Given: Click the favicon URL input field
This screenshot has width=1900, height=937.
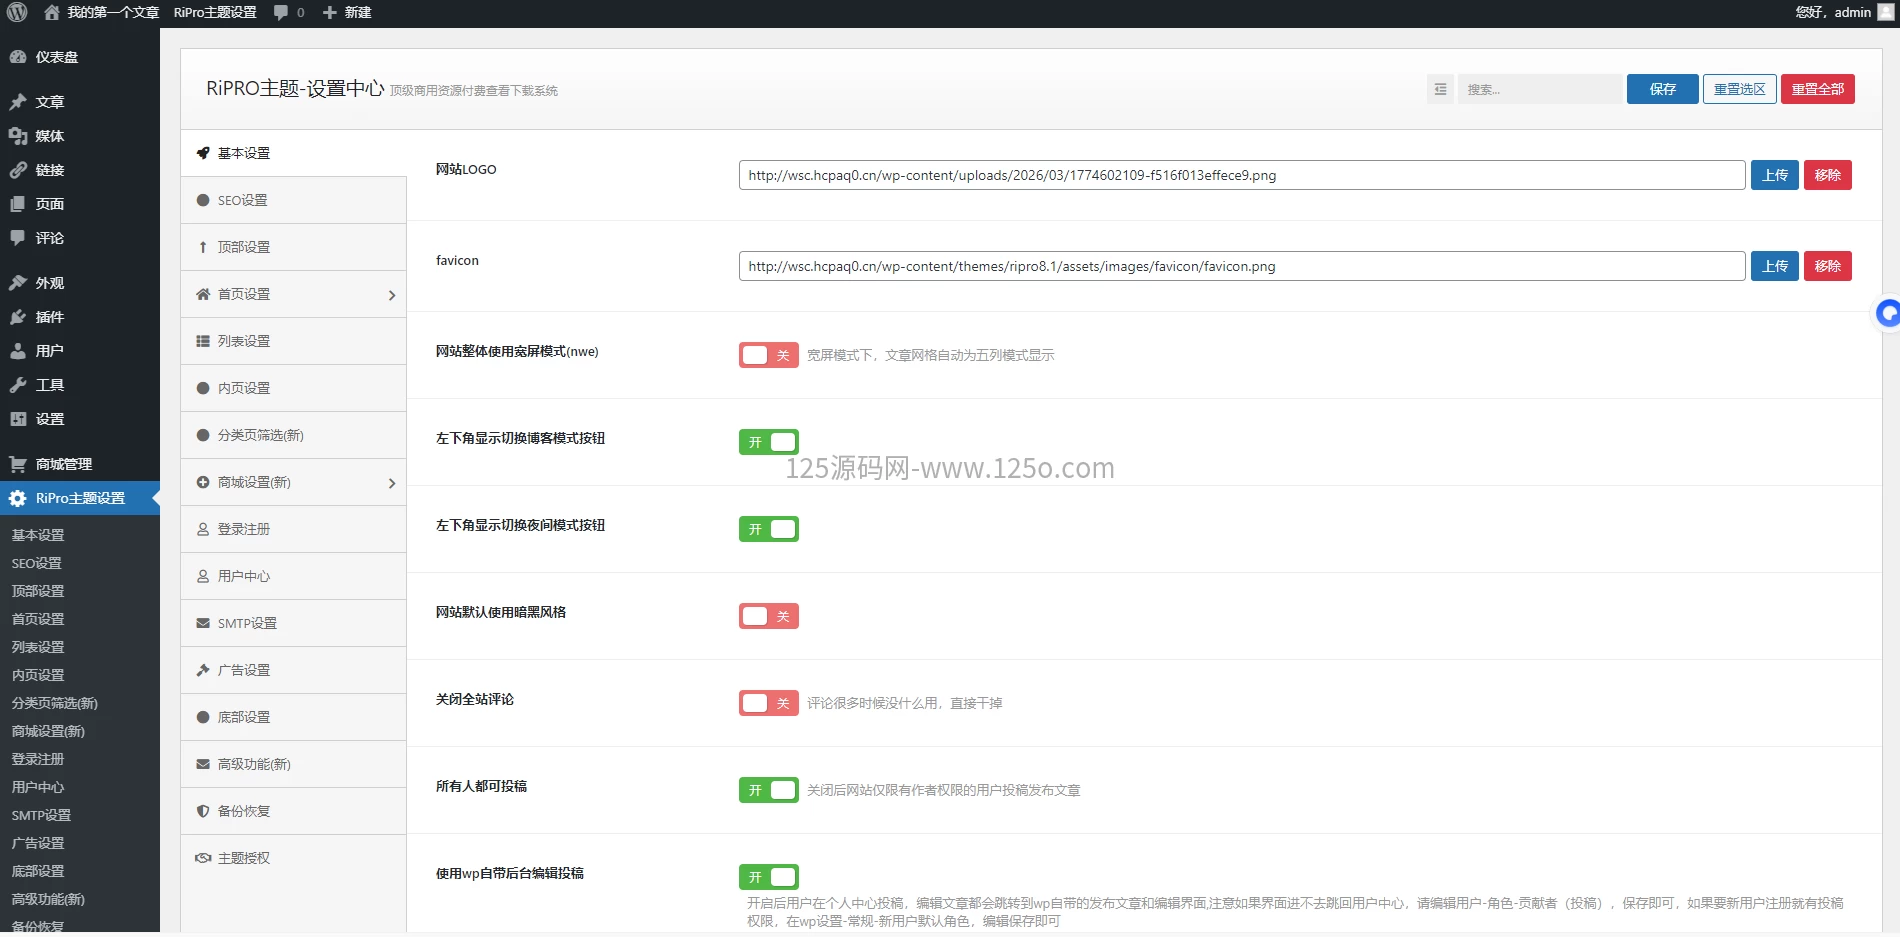Looking at the screenshot, I should [1241, 266].
